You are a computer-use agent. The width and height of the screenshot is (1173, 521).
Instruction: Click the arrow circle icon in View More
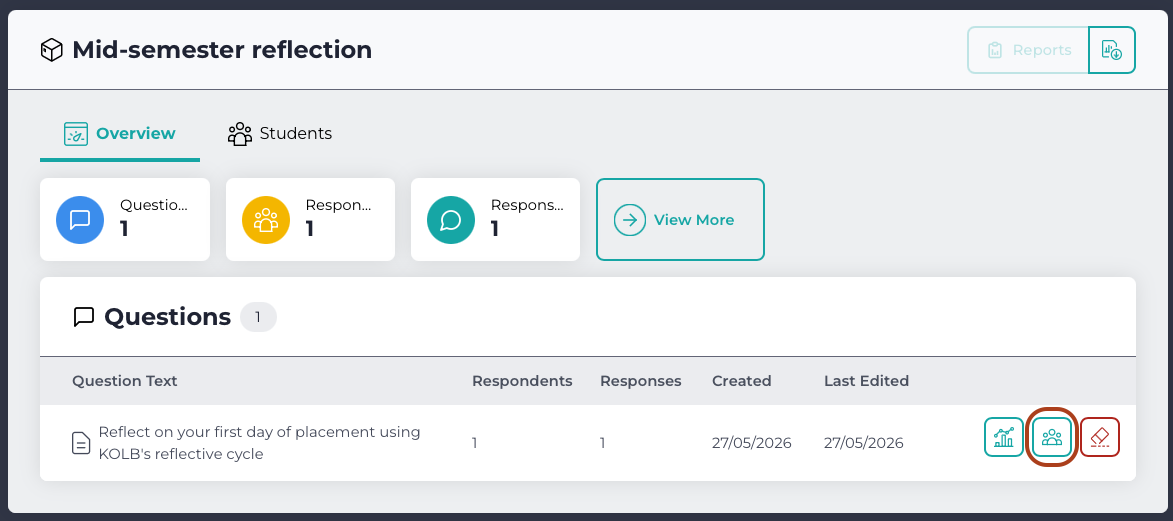point(630,220)
